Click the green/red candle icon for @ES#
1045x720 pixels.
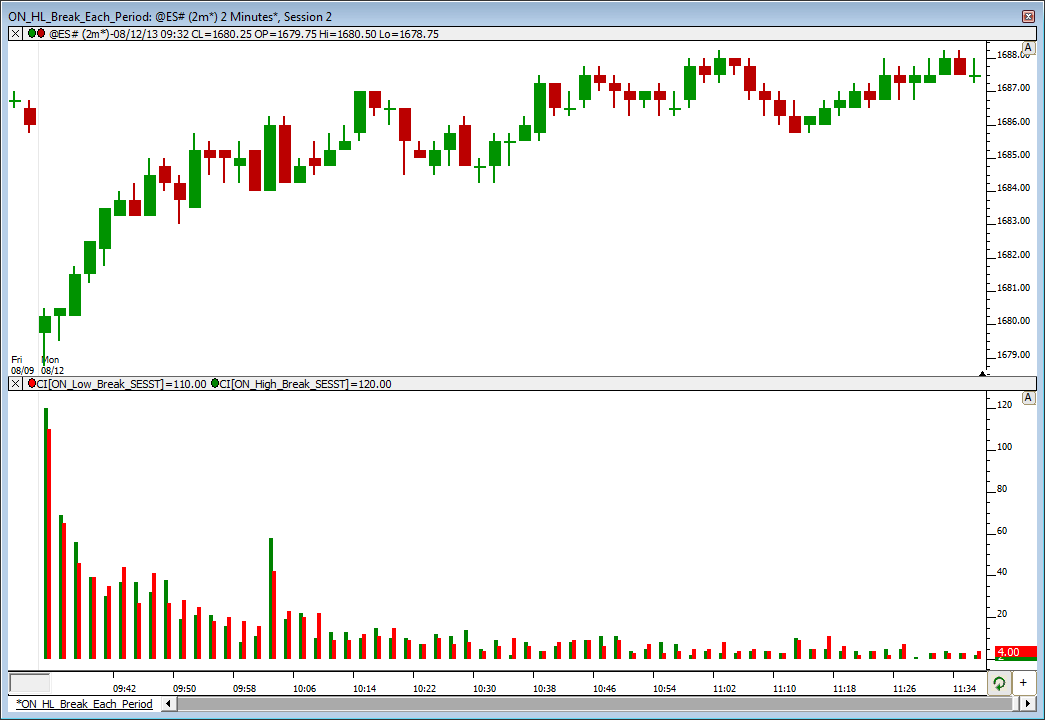36,34
